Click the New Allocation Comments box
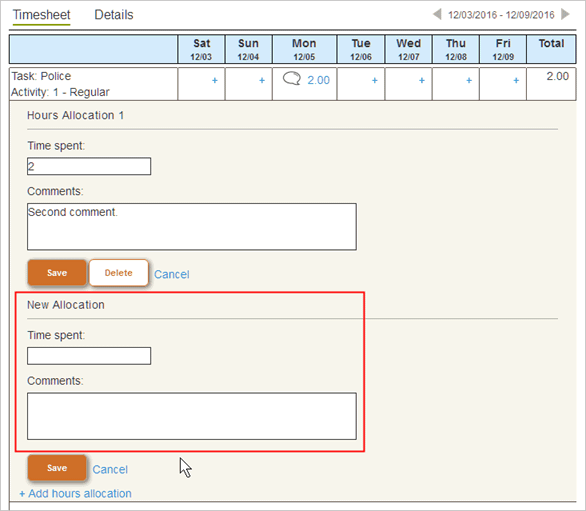 (192, 416)
